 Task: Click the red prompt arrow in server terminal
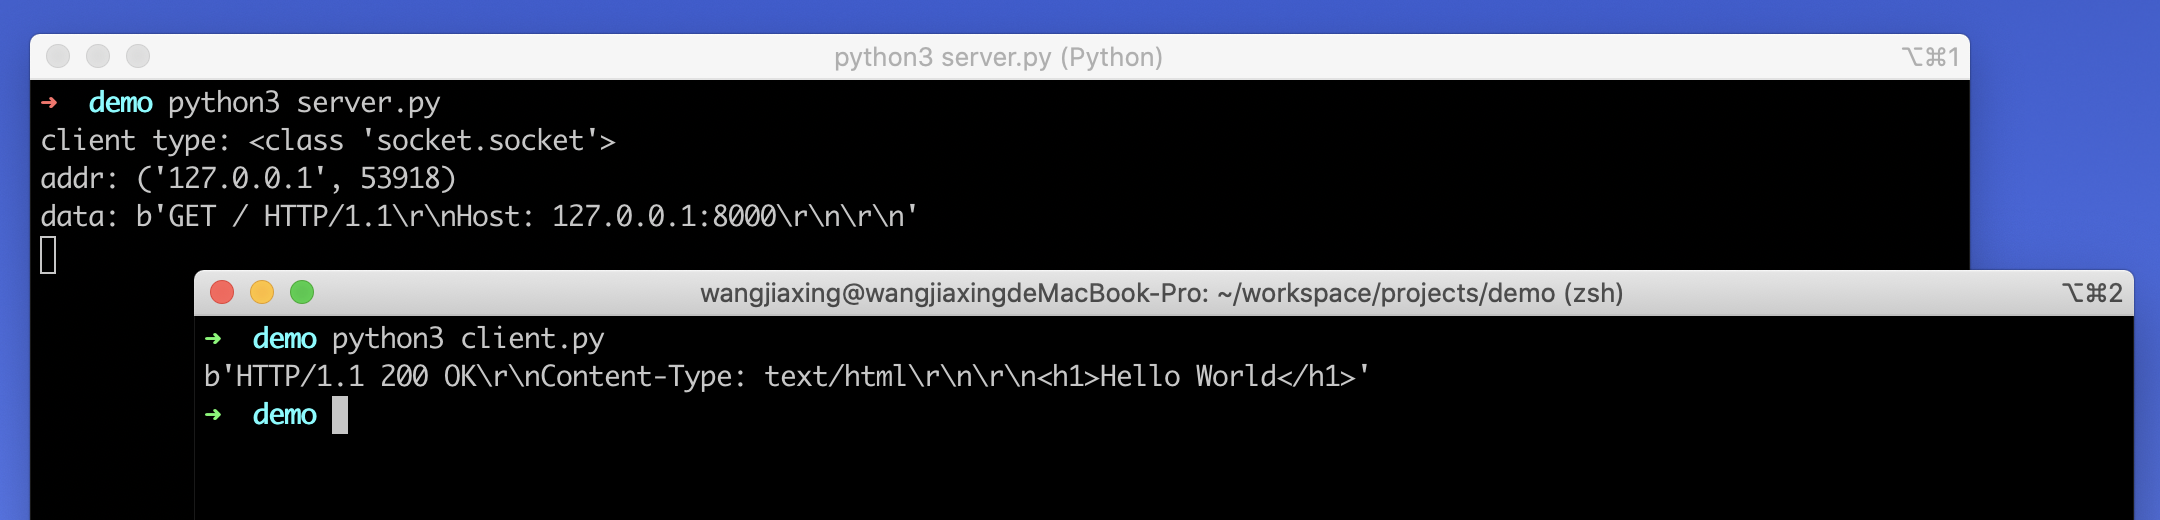(49, 102)
